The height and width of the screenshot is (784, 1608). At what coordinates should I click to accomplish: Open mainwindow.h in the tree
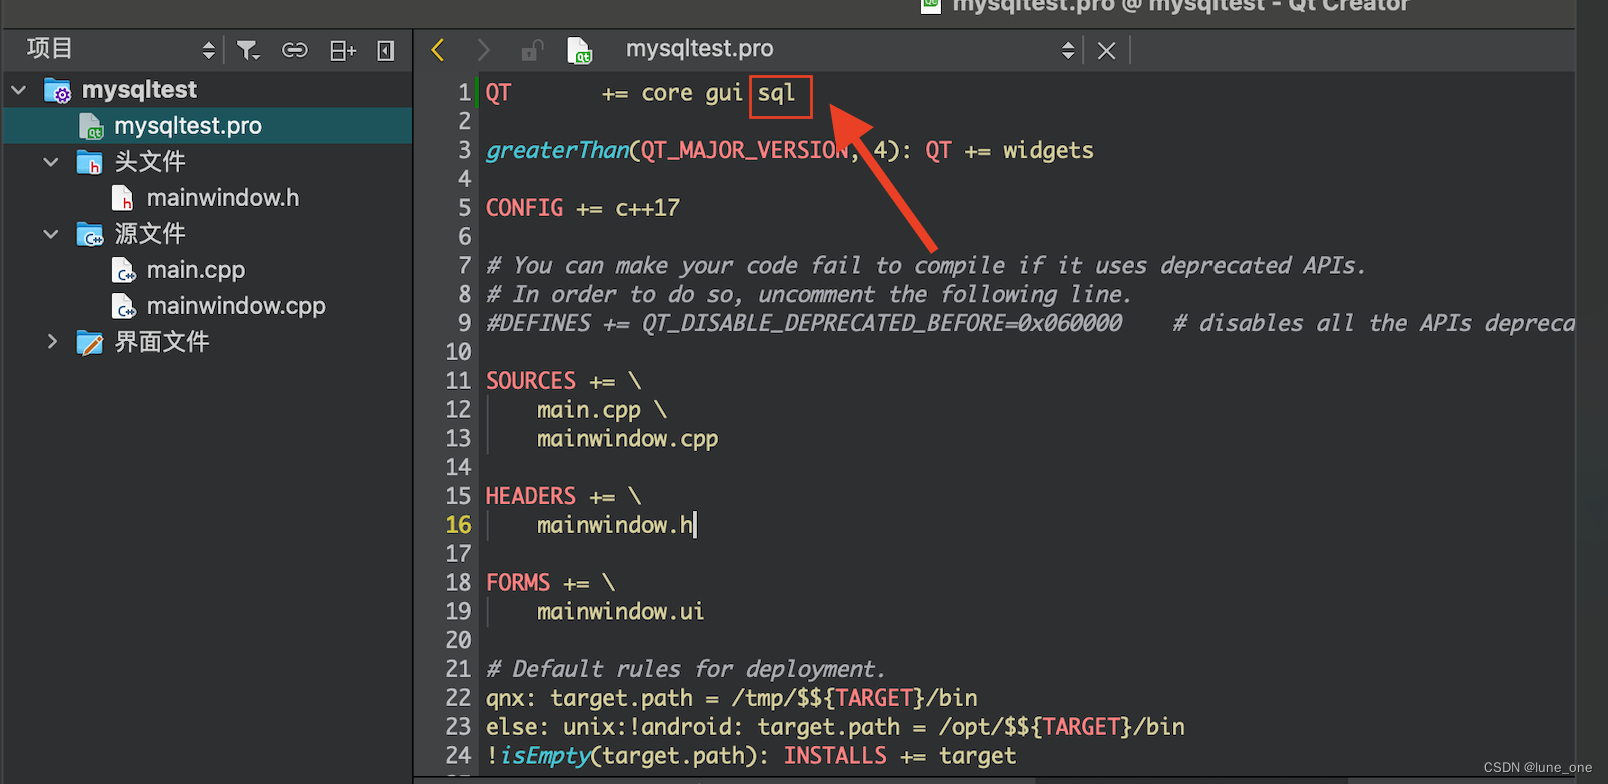pyautogui.click(x=223, y=198)
